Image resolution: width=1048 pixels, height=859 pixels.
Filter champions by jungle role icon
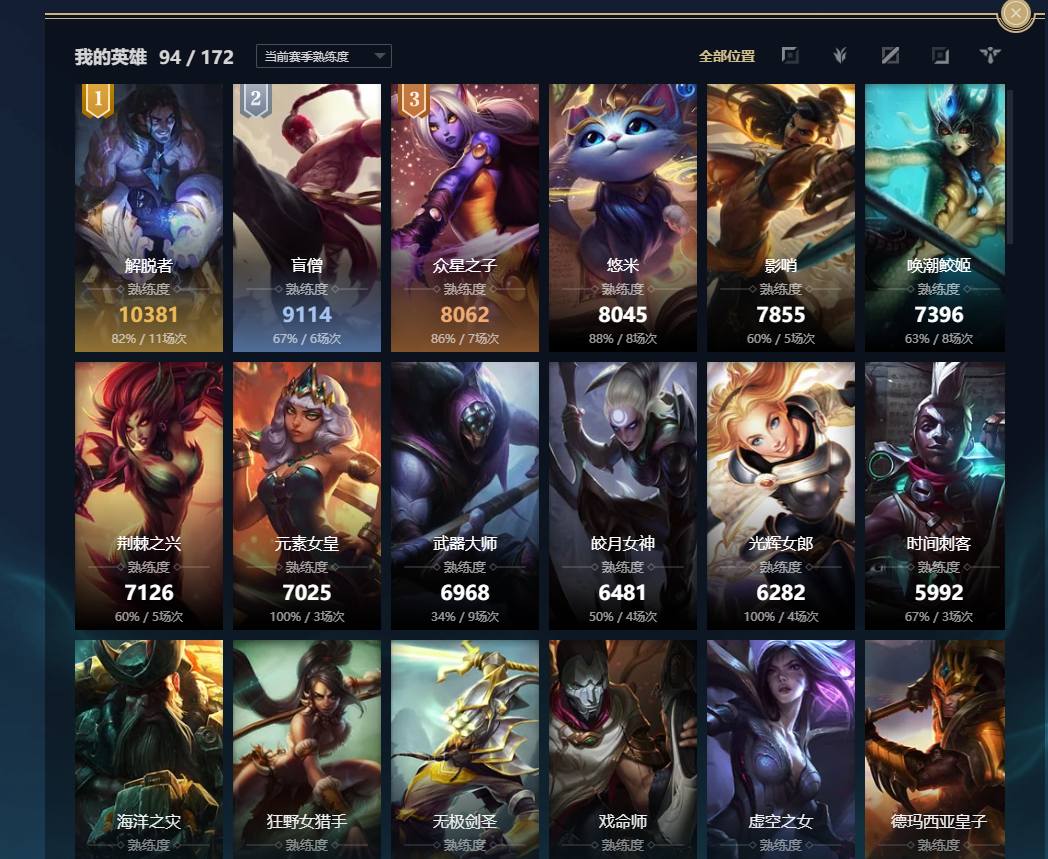click(840, 55)
